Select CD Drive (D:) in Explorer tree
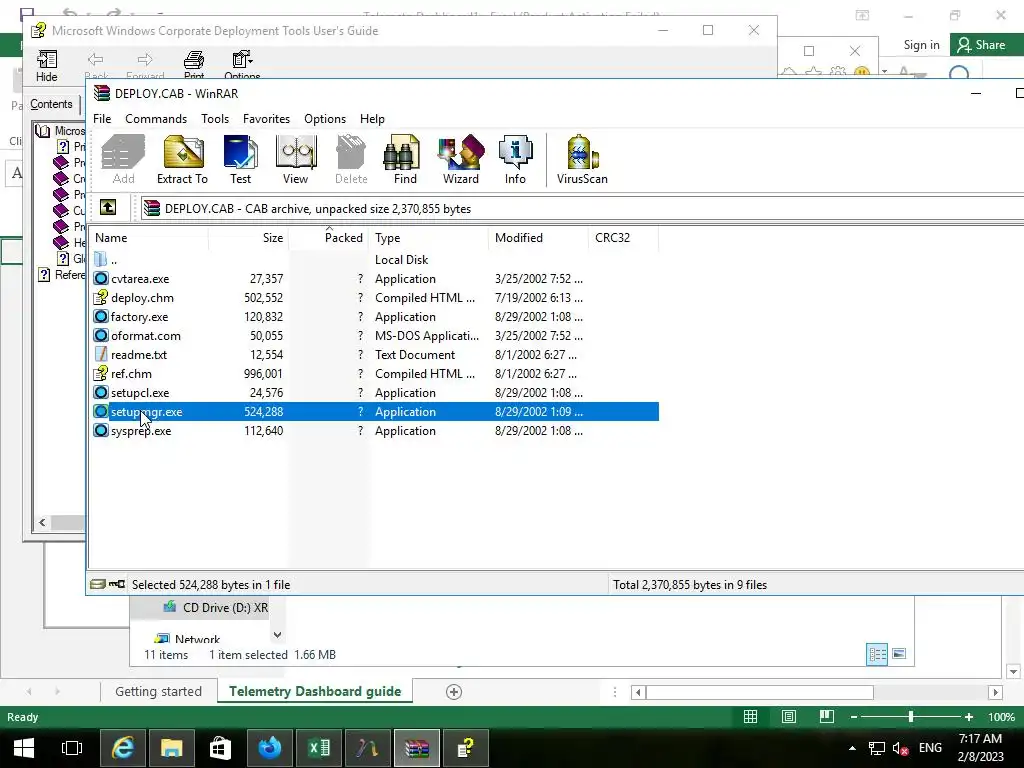The image size is (1024, 768). click(225, 607)
